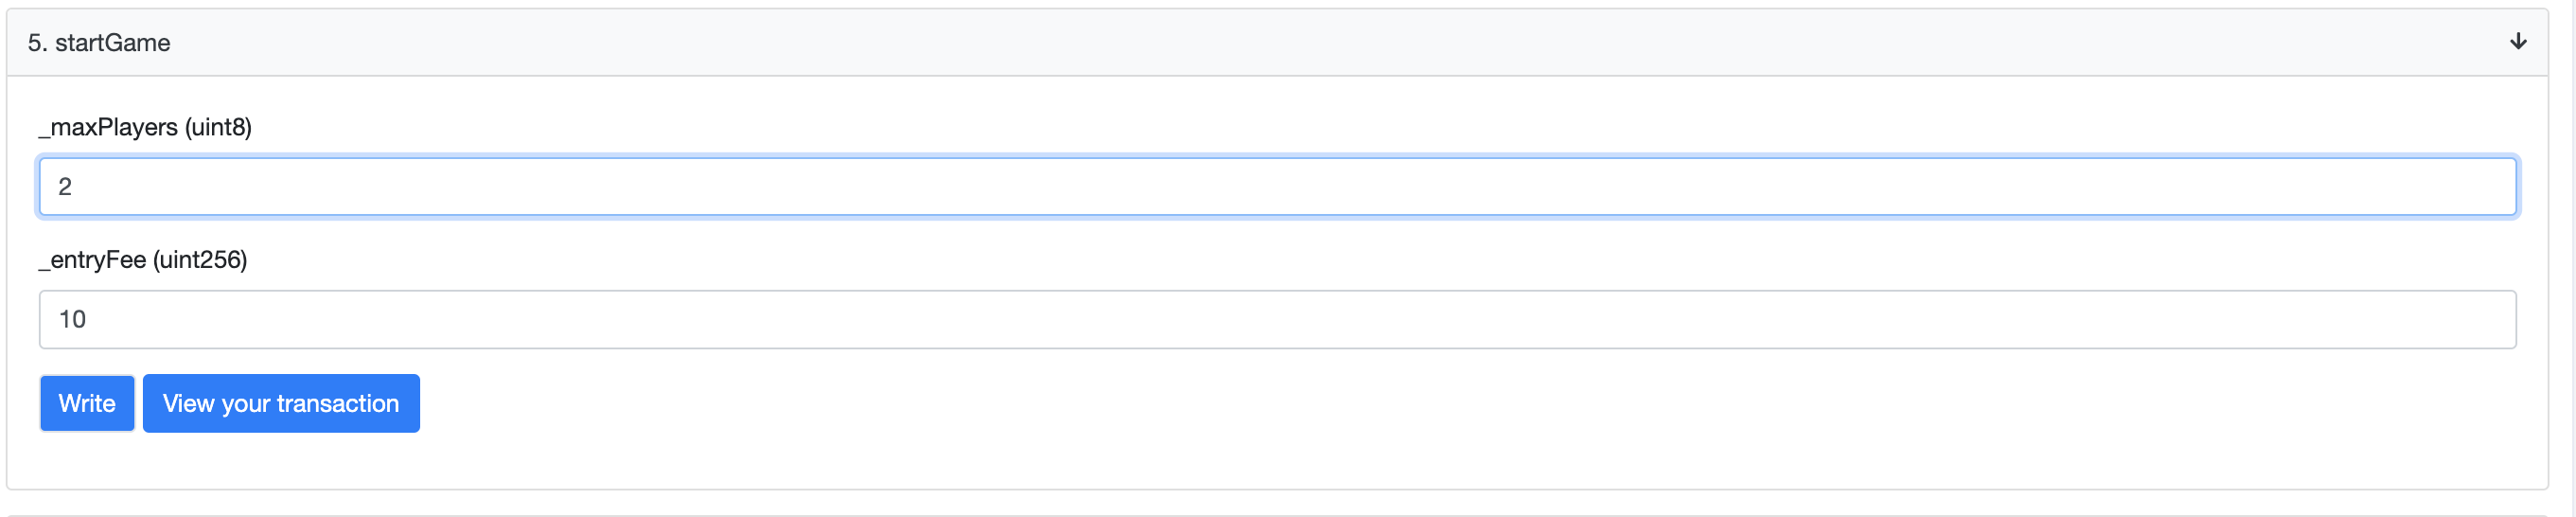Place cursor in the highlighted maxPlayers box

click(1276, 187)
